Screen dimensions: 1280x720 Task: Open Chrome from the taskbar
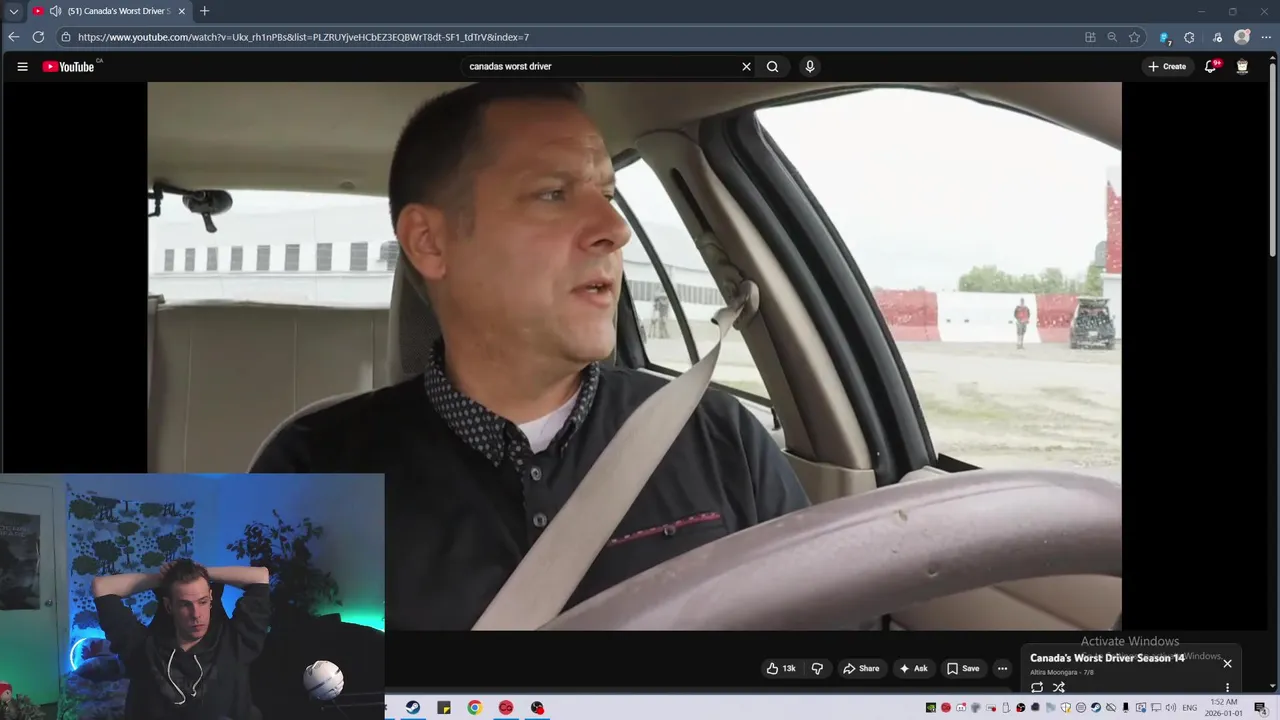pyautogui.click(x=475, y=708)
